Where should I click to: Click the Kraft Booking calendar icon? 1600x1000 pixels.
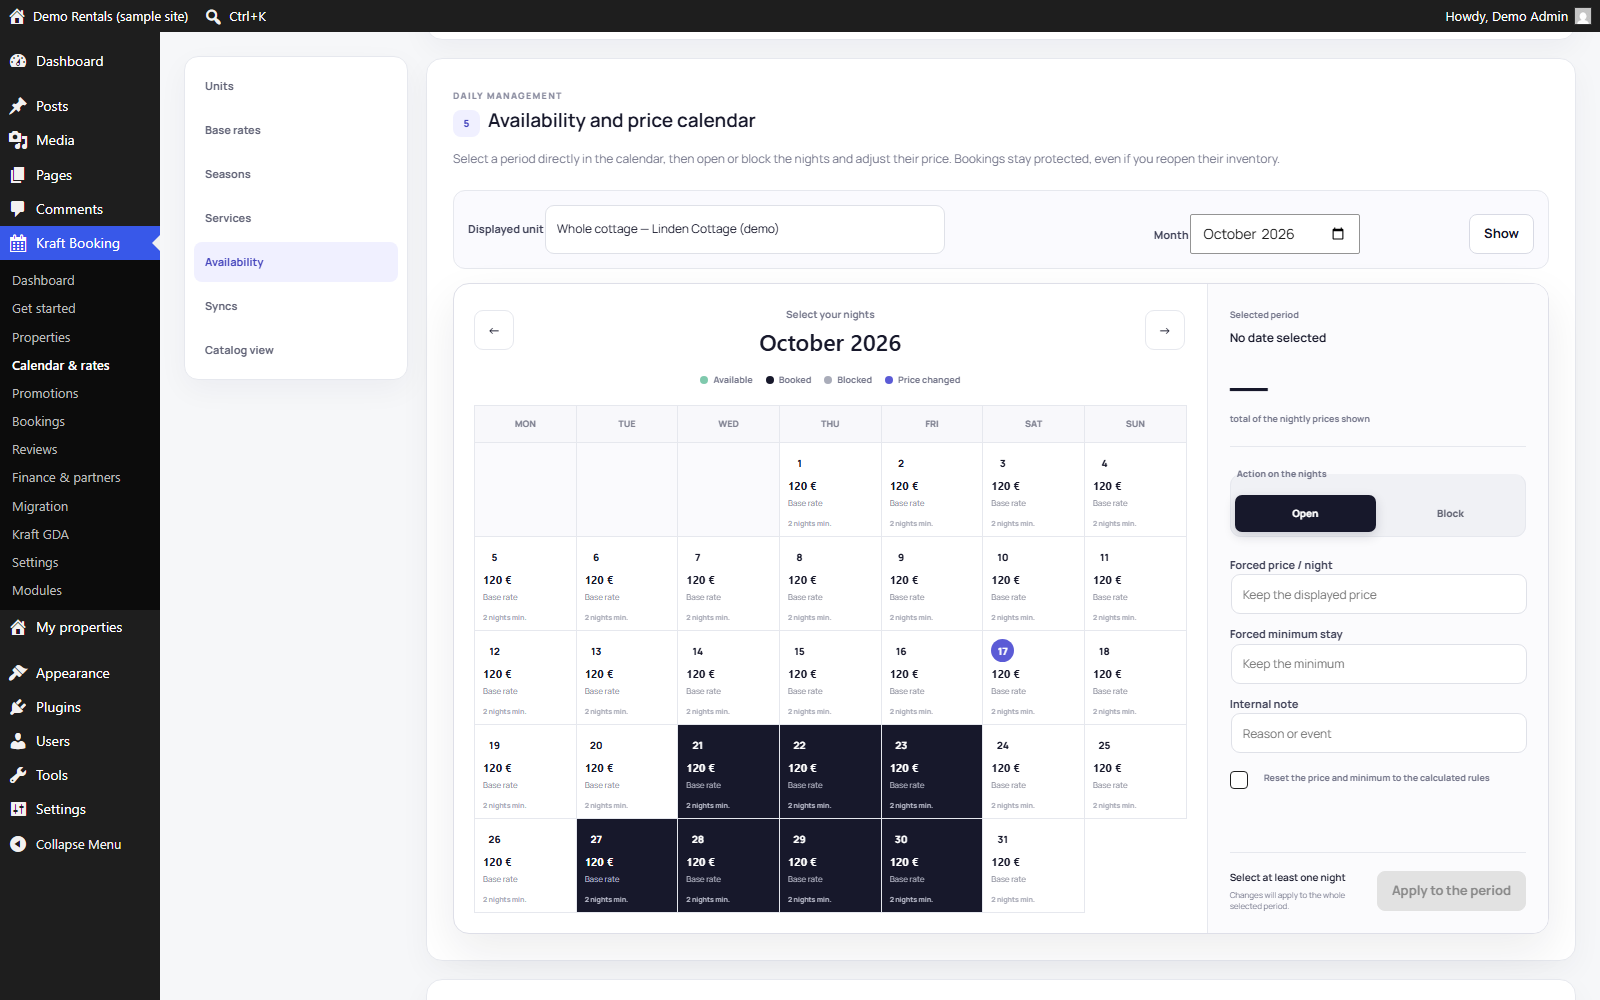tap(18, 243)
